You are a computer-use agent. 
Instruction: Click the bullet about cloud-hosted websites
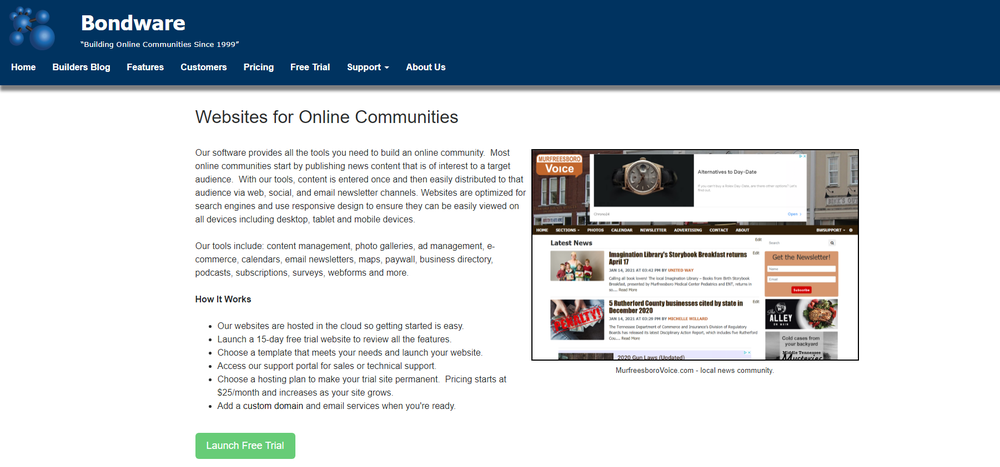(341, 325)
